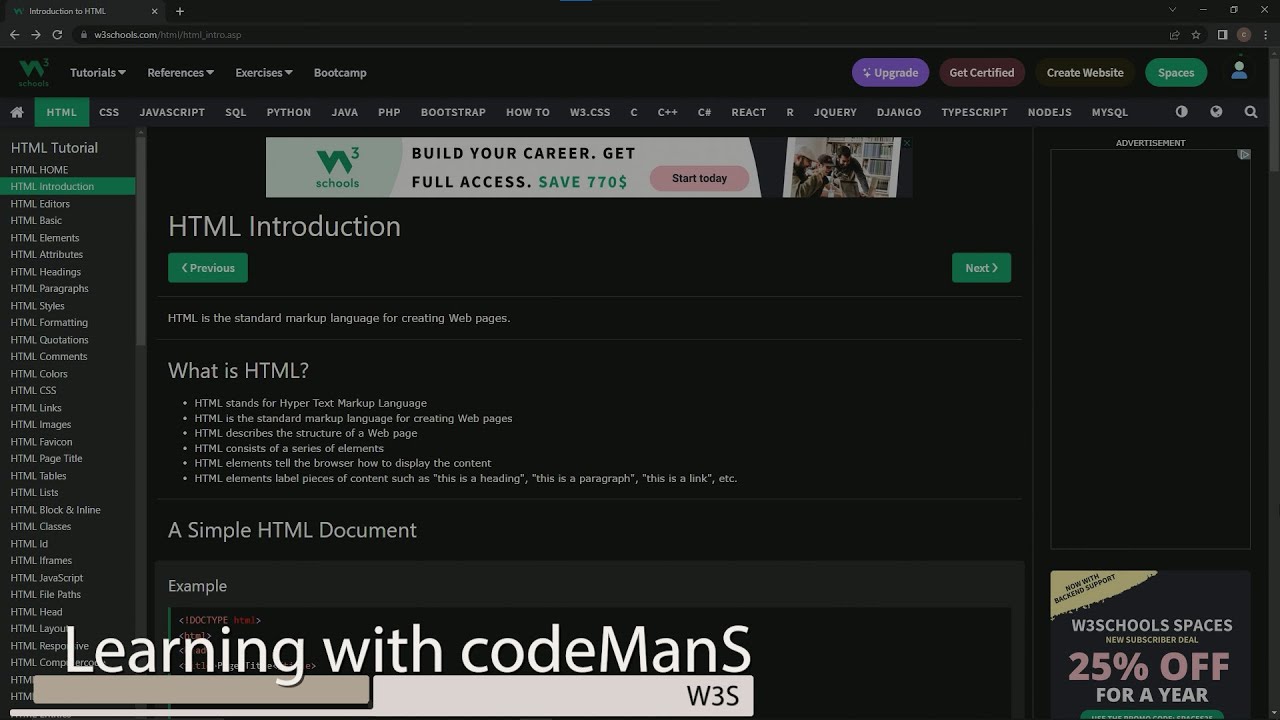Select the JAVA tab in topnav
This screenshot has width=1280, height=720.
pyautogui.click(x=345, y=112)
